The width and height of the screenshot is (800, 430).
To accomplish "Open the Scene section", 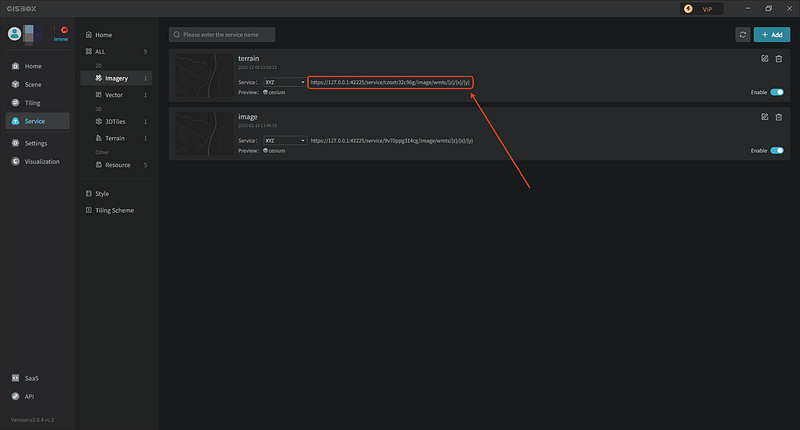I will pos(37,85).
